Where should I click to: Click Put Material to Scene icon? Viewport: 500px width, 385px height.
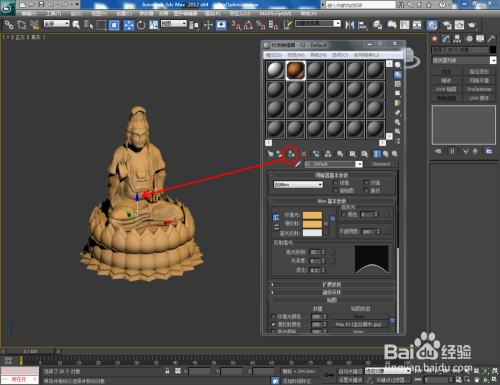point(280,154)
